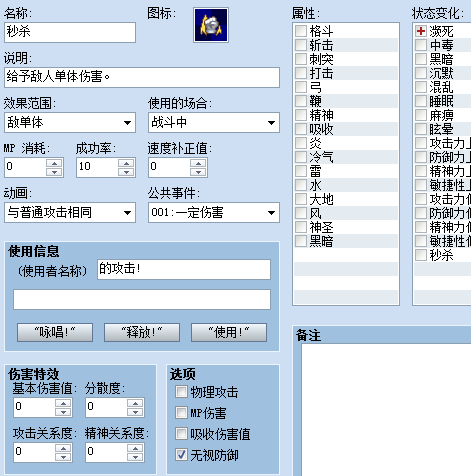The height and width of the screenshot is (476, 471).
Task: Check the 大地 attribute box
Action: point(301,199)
